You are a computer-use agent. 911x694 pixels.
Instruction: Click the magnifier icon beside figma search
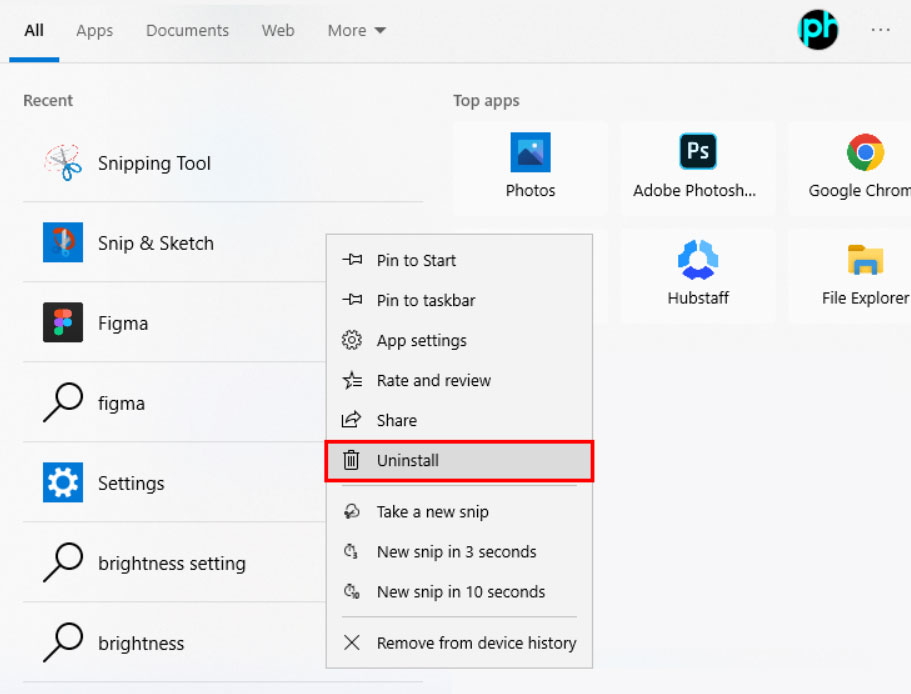pos(63,402)
